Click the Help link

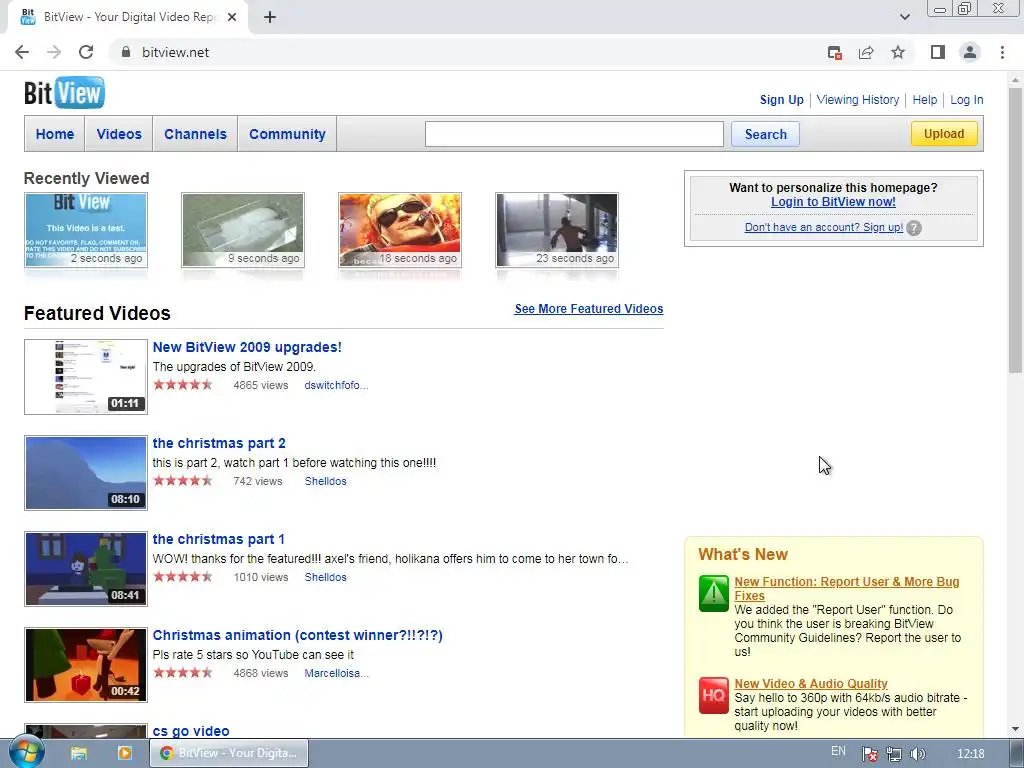(924, 100)
